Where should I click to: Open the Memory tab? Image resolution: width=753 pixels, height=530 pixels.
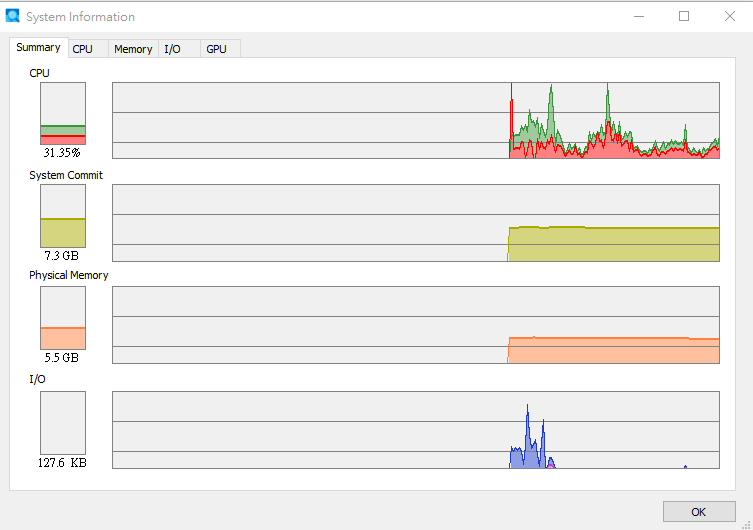(133, 49)
